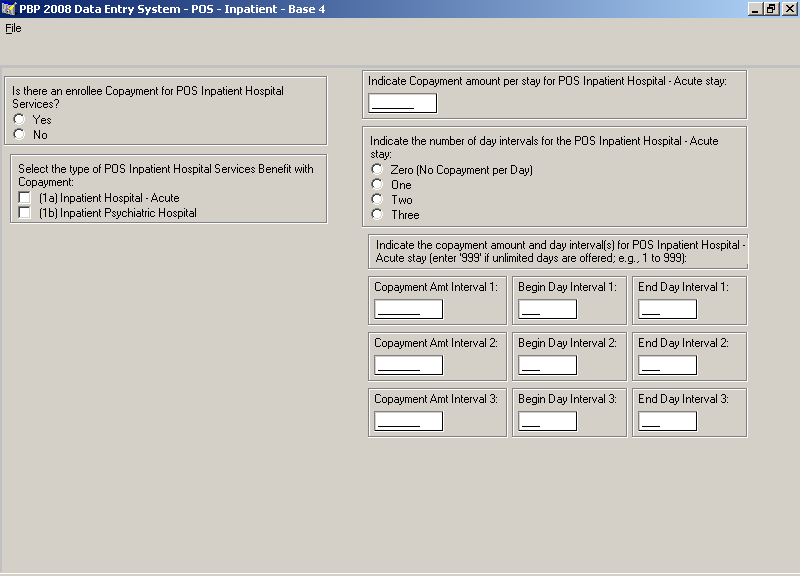Click End Day Interval 3 field
800x576 pixels.
coord(667,421)
